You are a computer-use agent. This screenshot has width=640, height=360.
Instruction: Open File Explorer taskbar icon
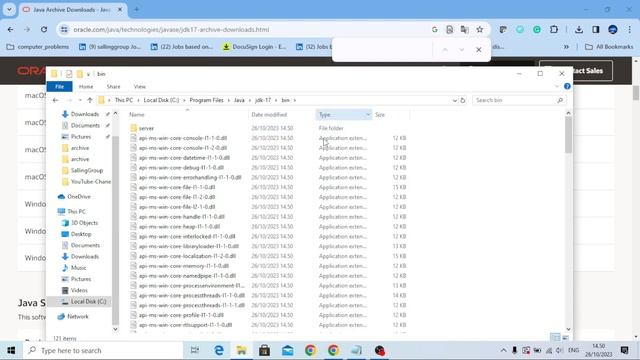point(242,350)
